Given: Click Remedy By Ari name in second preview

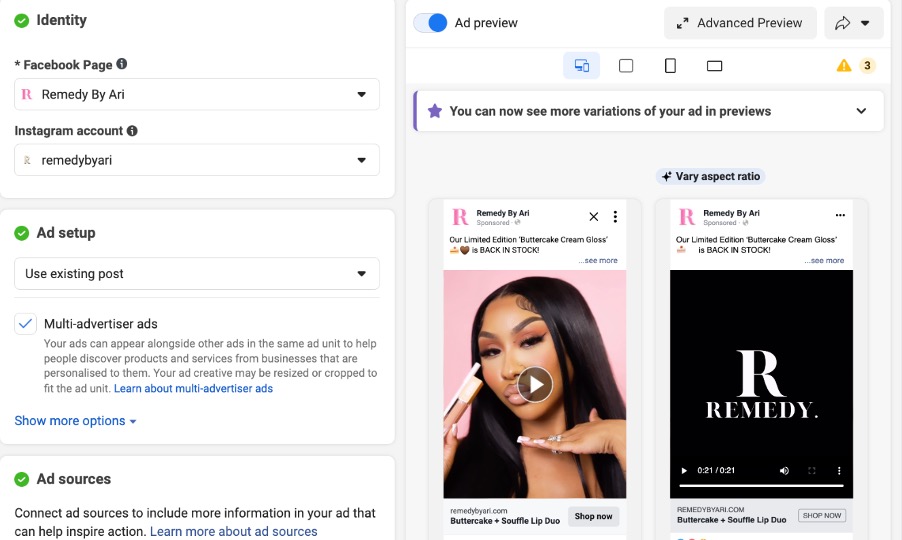Looking at the screenshot, I should point(731,213).
